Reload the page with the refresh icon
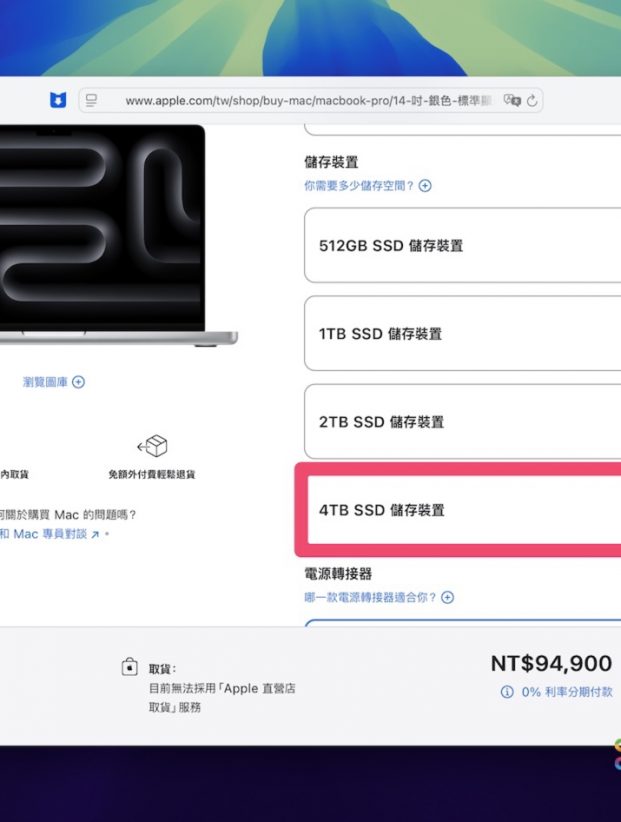621x822 pixels. coord(532,100)
